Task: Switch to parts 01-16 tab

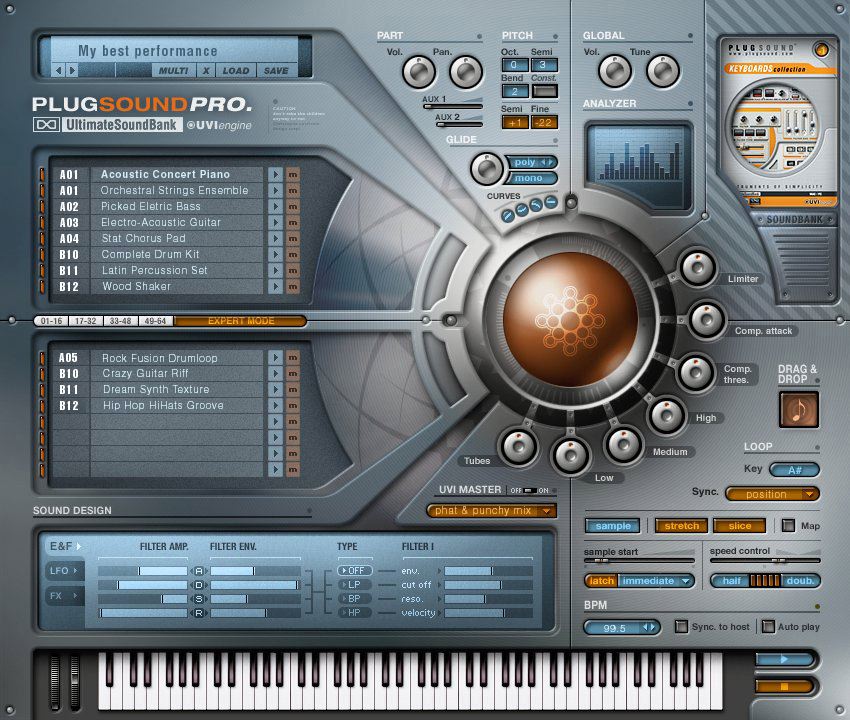Action: tap(51, 321)
